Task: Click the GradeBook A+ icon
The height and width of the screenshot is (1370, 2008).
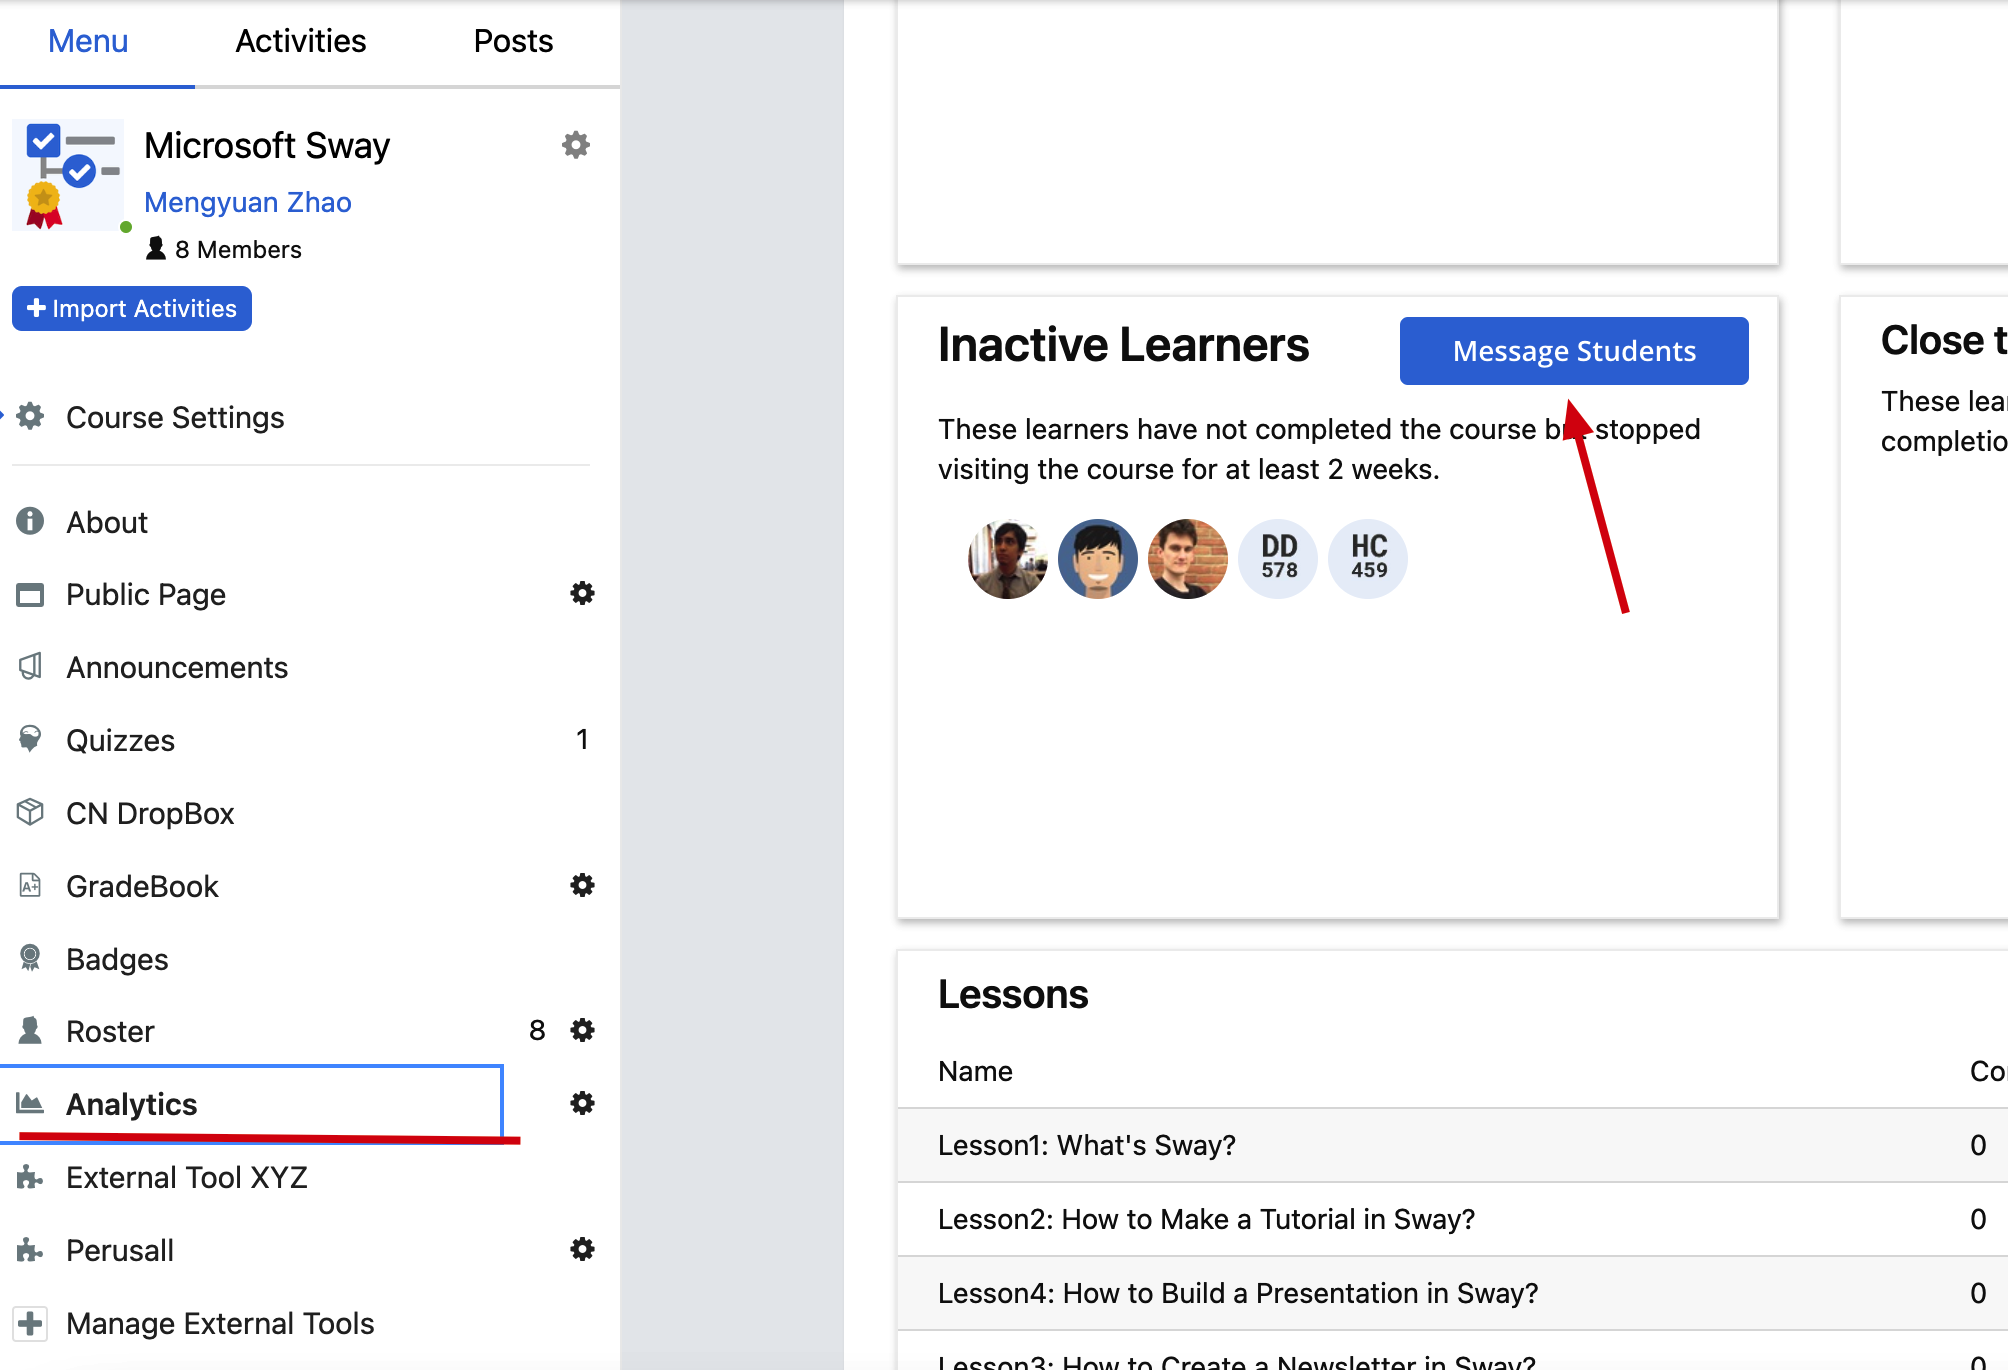Action: [30, 885]
